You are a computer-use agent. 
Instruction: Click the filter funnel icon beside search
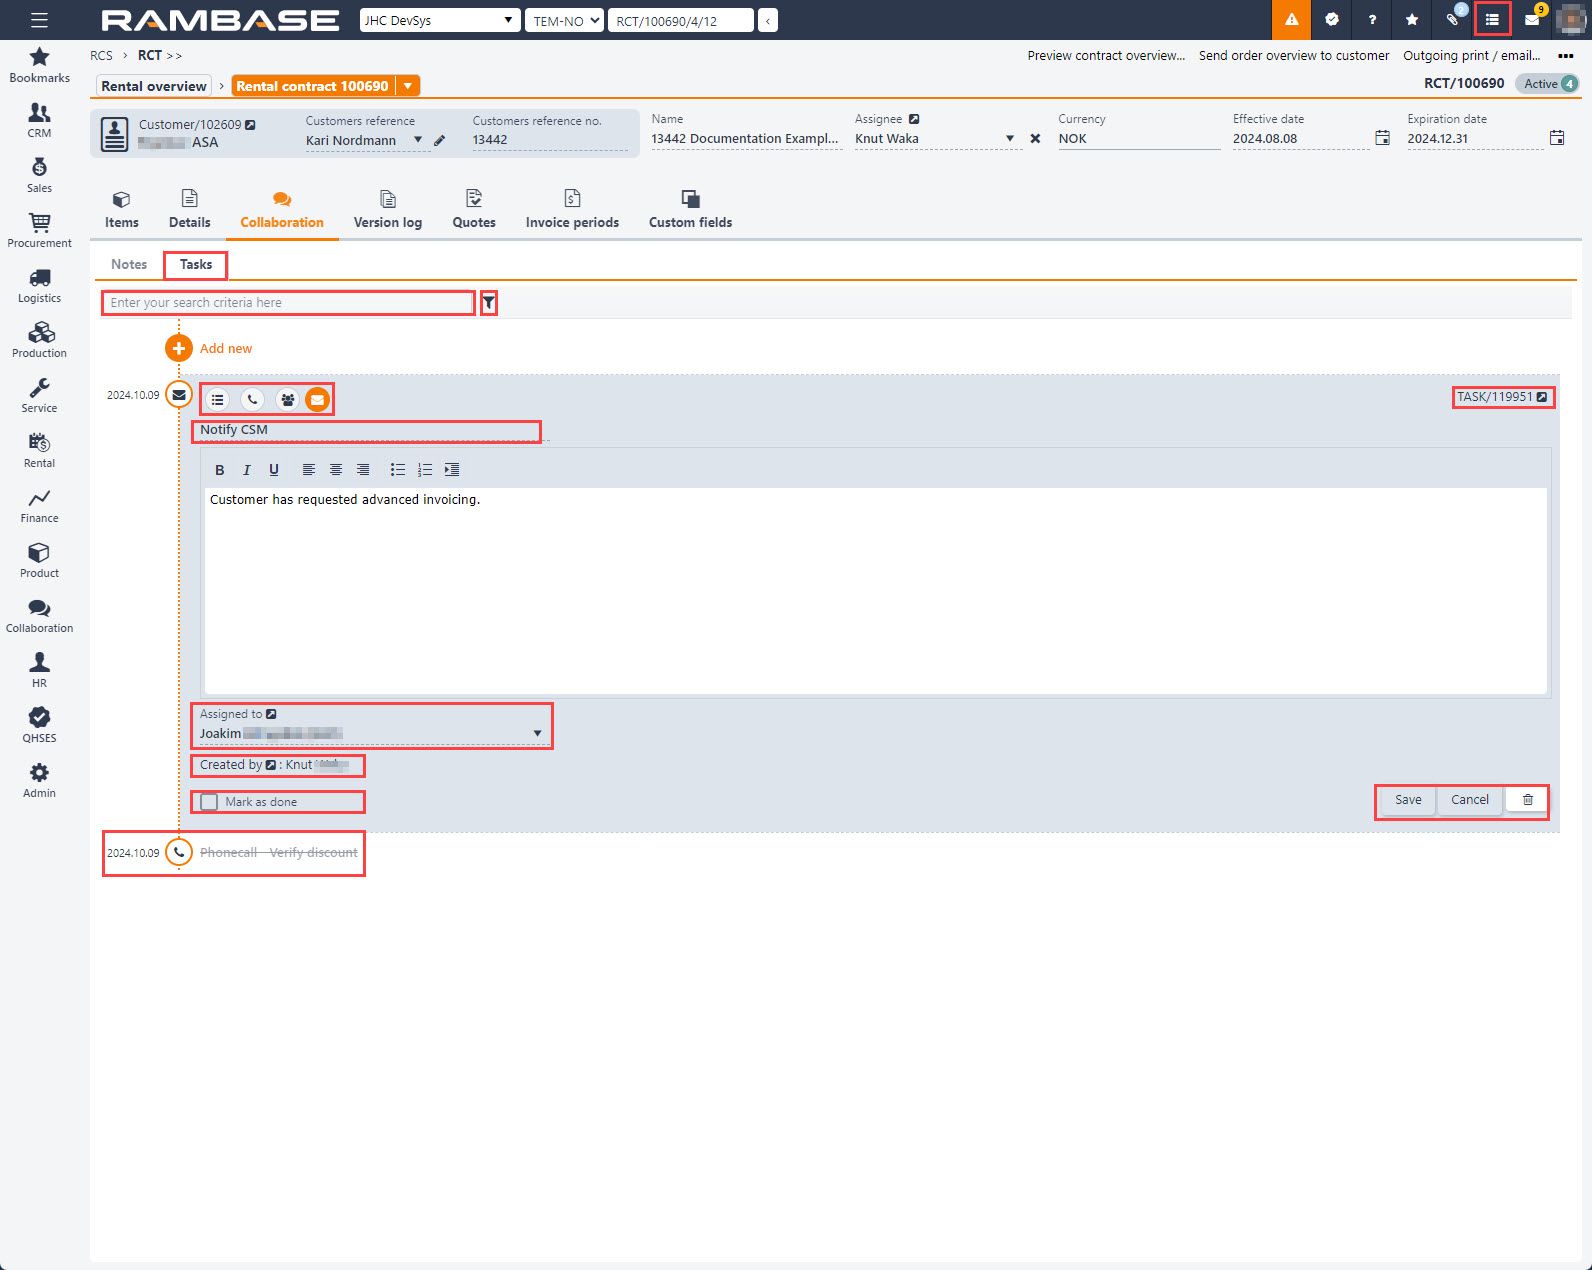point(489,303)
